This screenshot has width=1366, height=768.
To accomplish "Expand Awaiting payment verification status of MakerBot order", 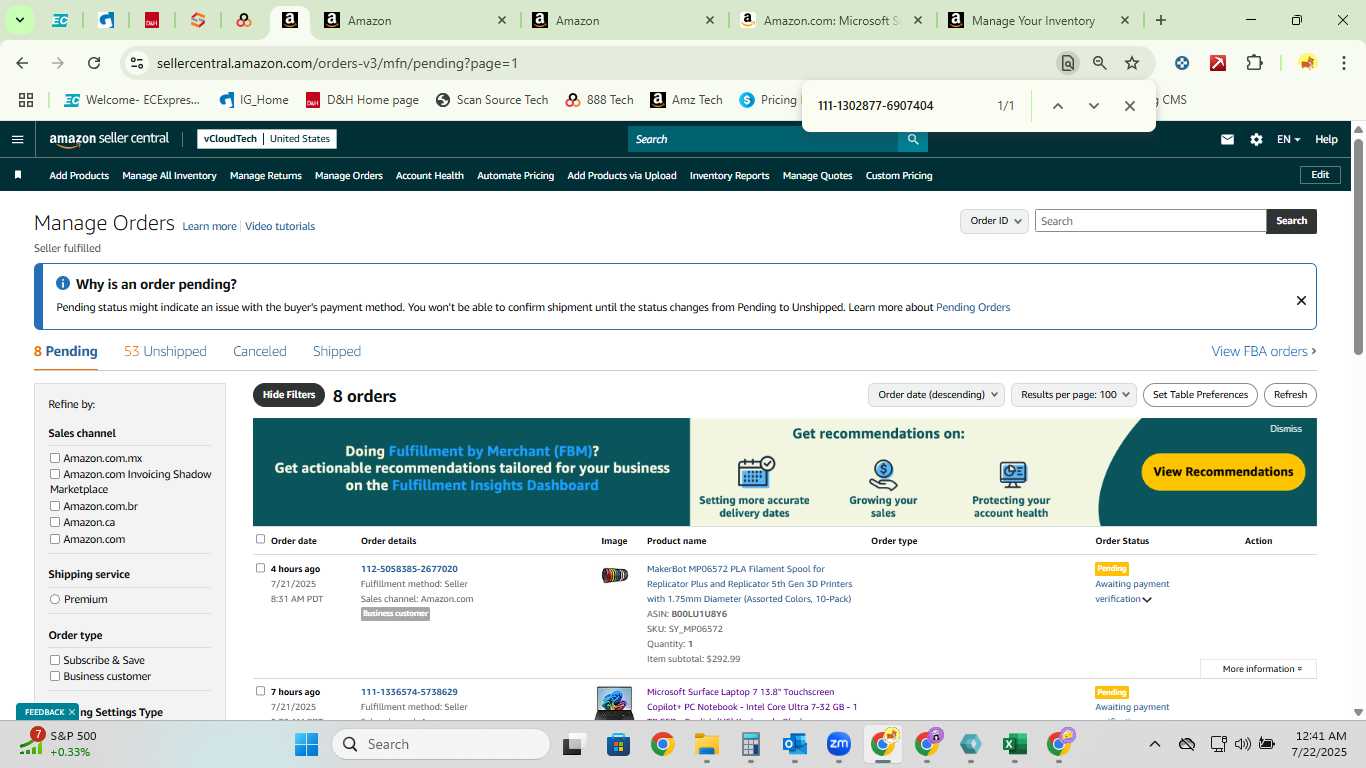I will (1147, 600).
